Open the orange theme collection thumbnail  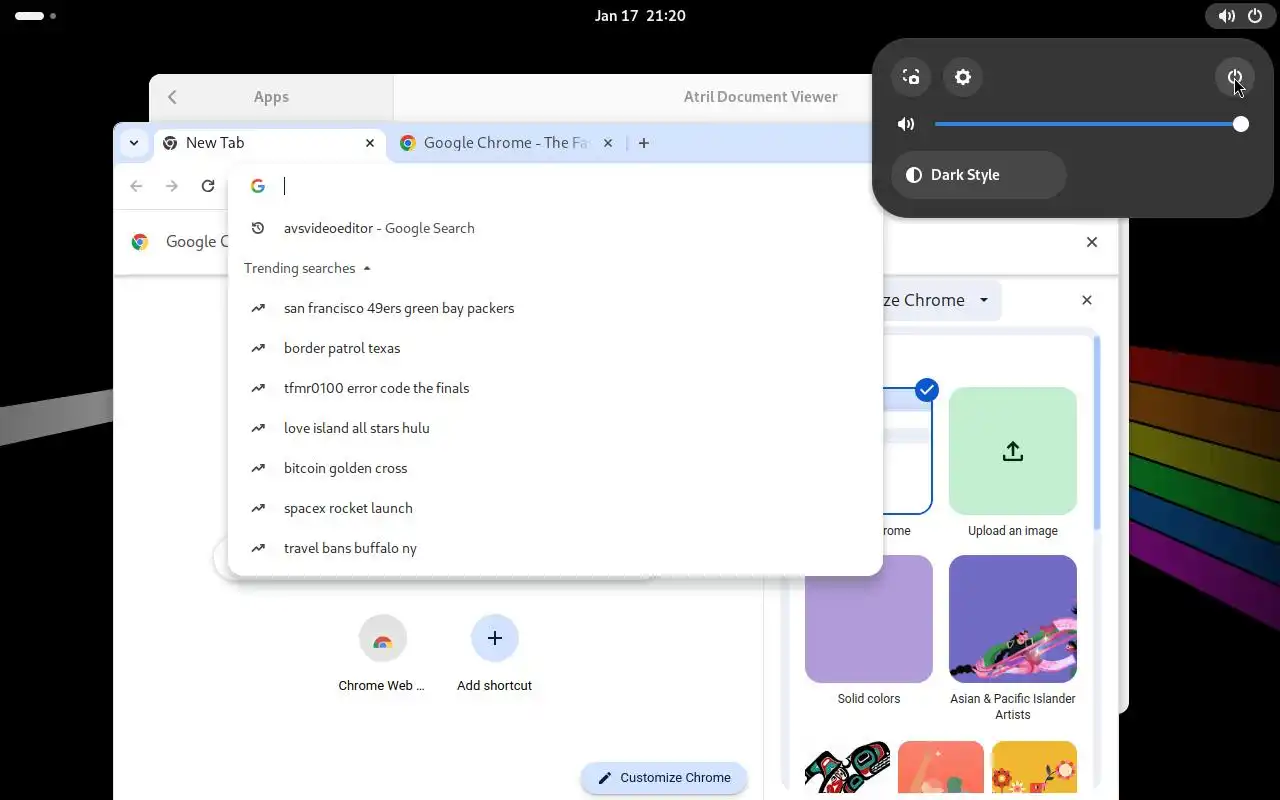click(941, 767)
